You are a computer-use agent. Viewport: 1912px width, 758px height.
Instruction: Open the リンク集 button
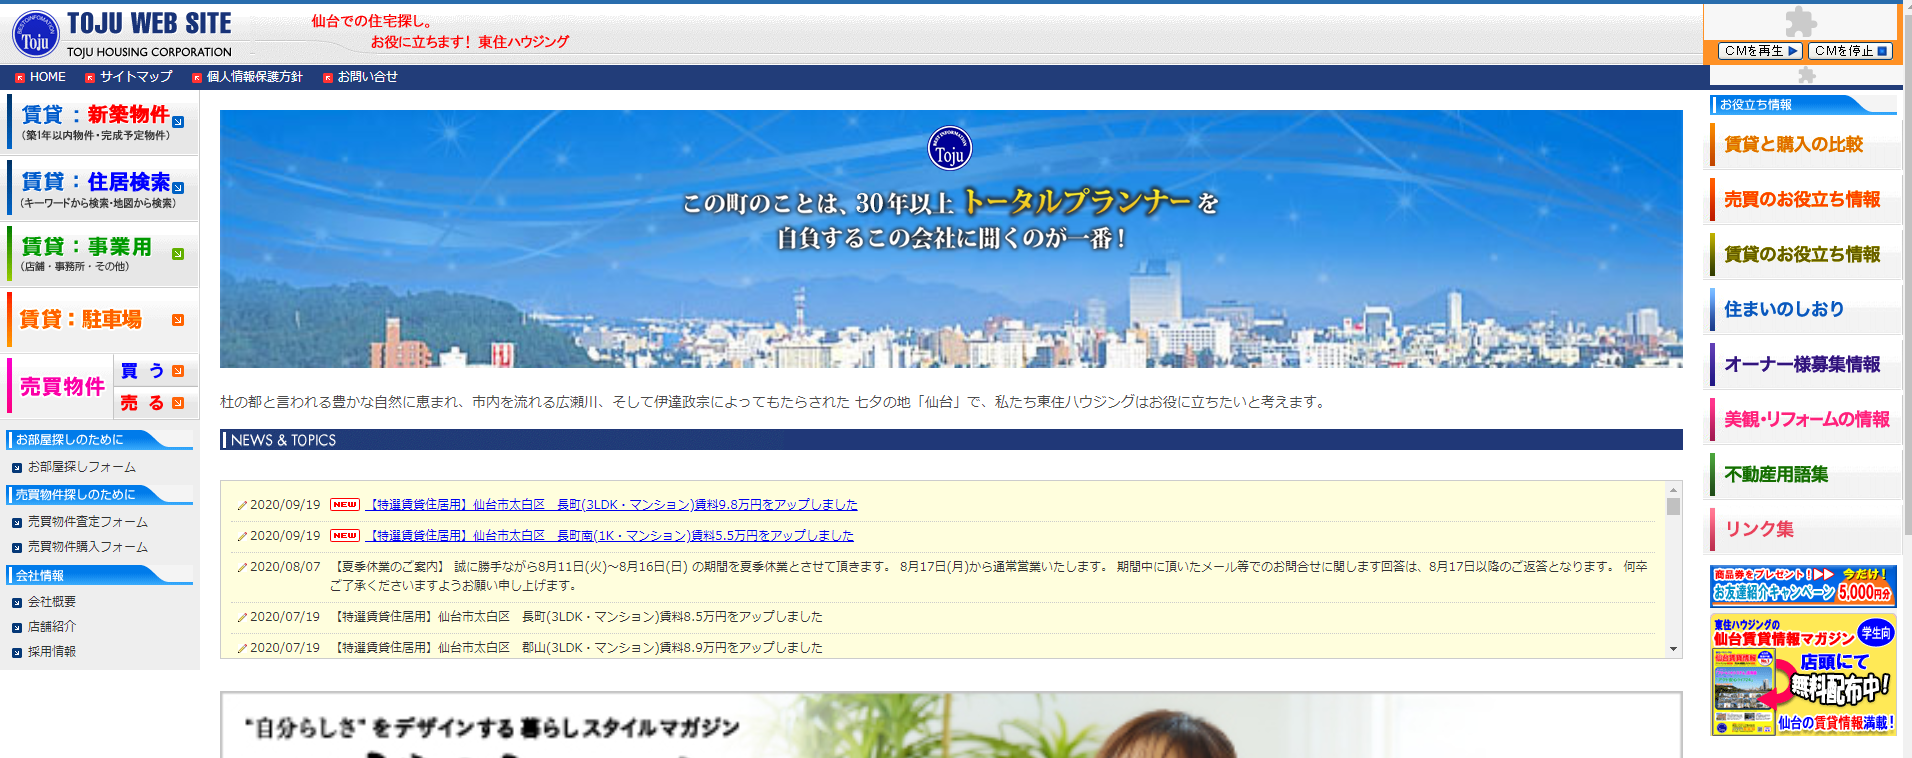tap(1804, 529)
